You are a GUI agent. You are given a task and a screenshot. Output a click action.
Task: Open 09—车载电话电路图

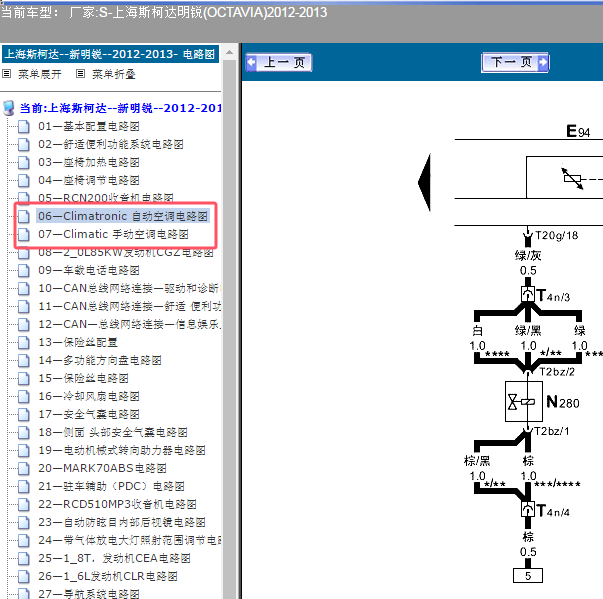88,270
